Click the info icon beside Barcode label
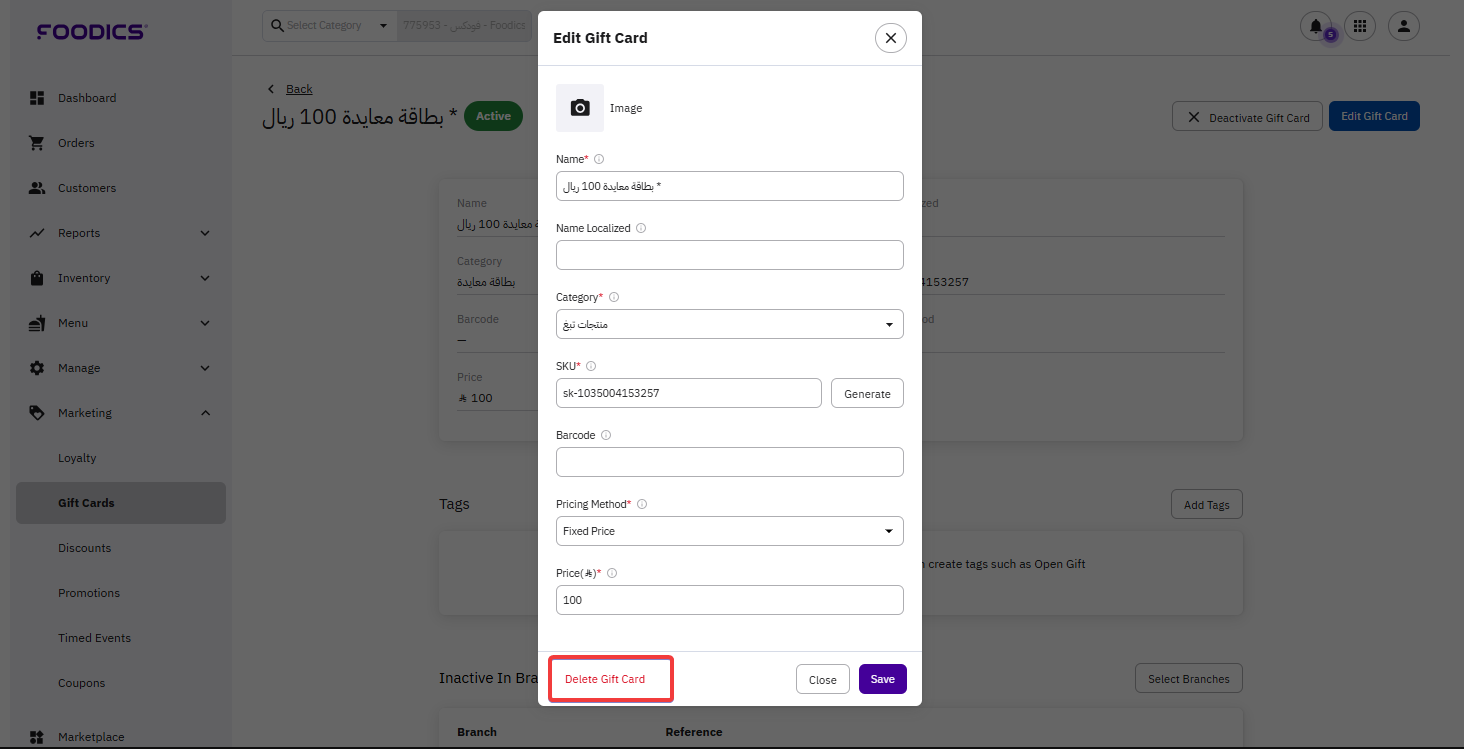 pyautogui.click(x=606, y=435)
